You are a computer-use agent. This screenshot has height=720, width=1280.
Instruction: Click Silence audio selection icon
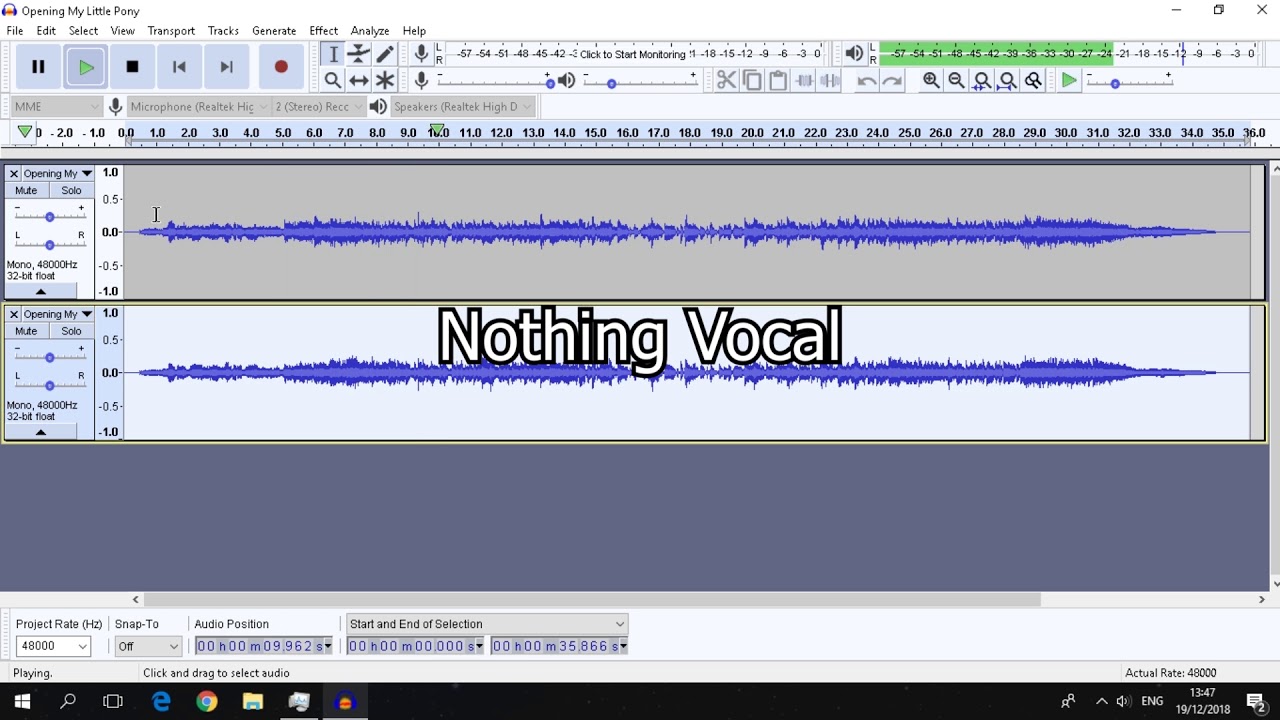click(830, 81)
